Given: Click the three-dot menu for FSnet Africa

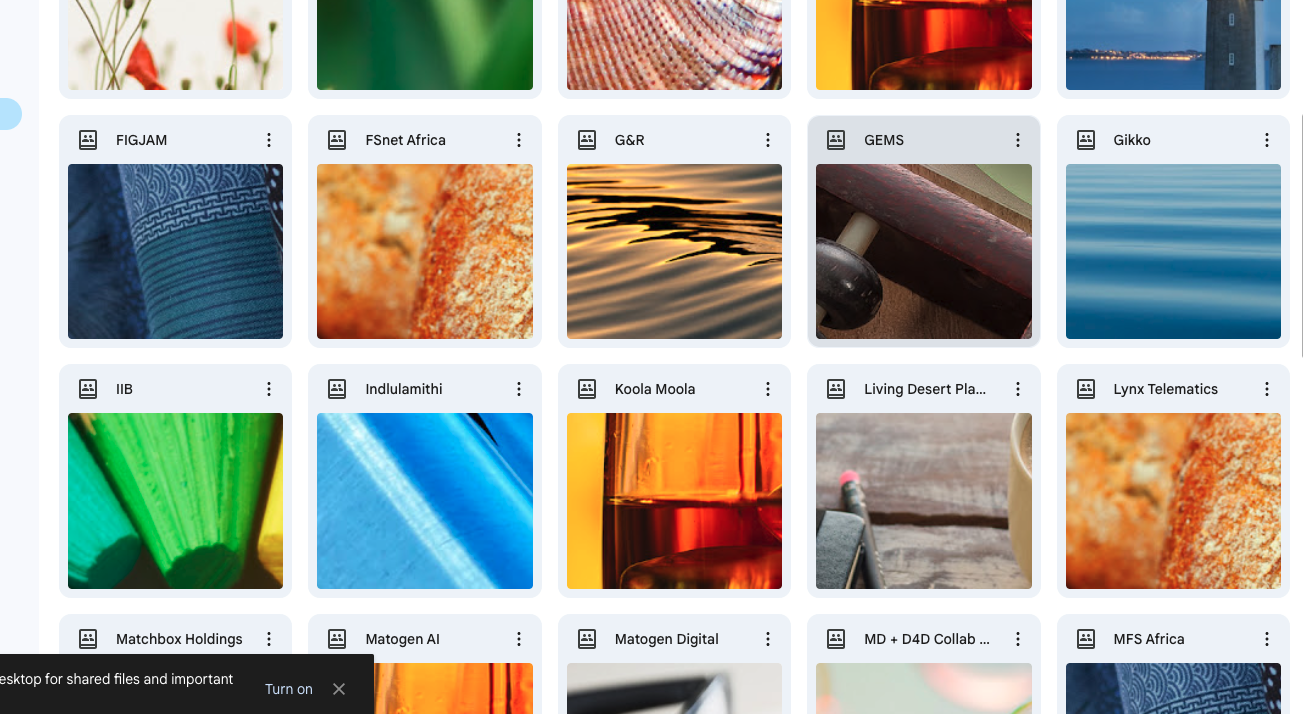Looking at the screenshot, I should point(518,140).
